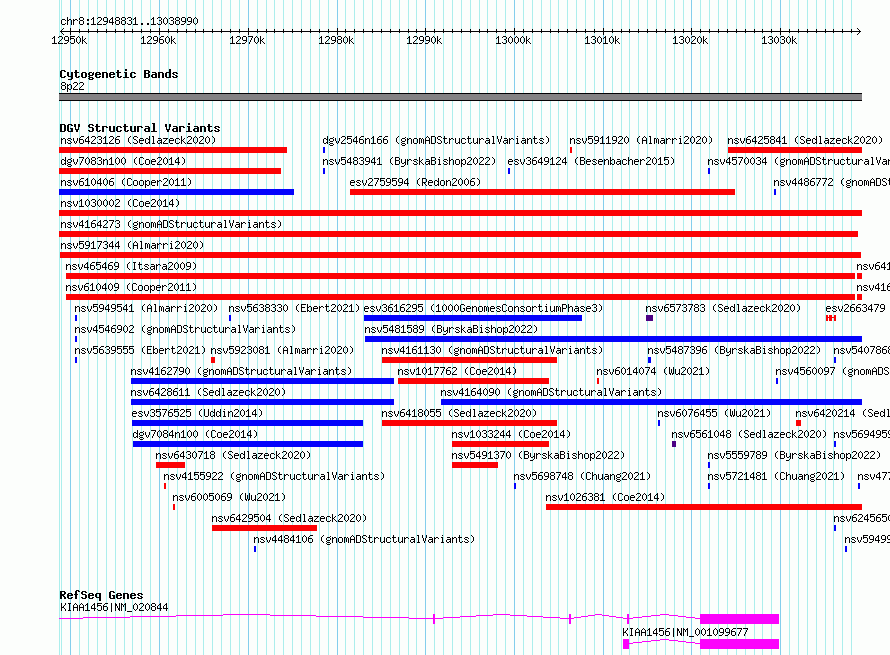This screenshot has height=655, width=890.
Task: Click nsv5949541 (Almarri2020) label
Action: point(146,308)
